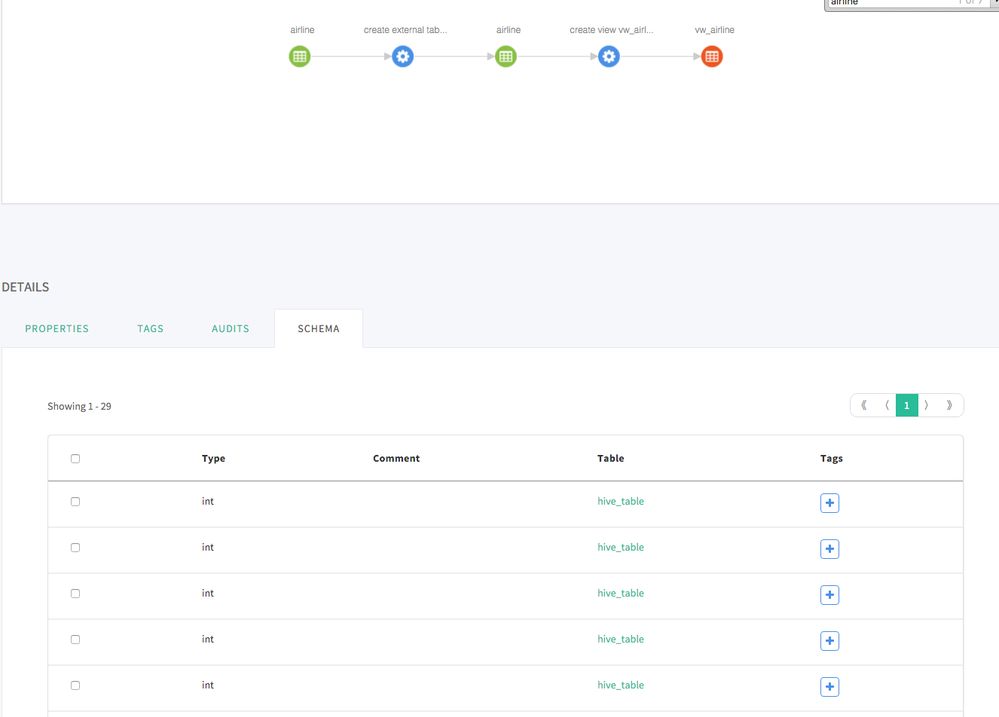Add a tag to the fifth schema row

tap(830, 686)
